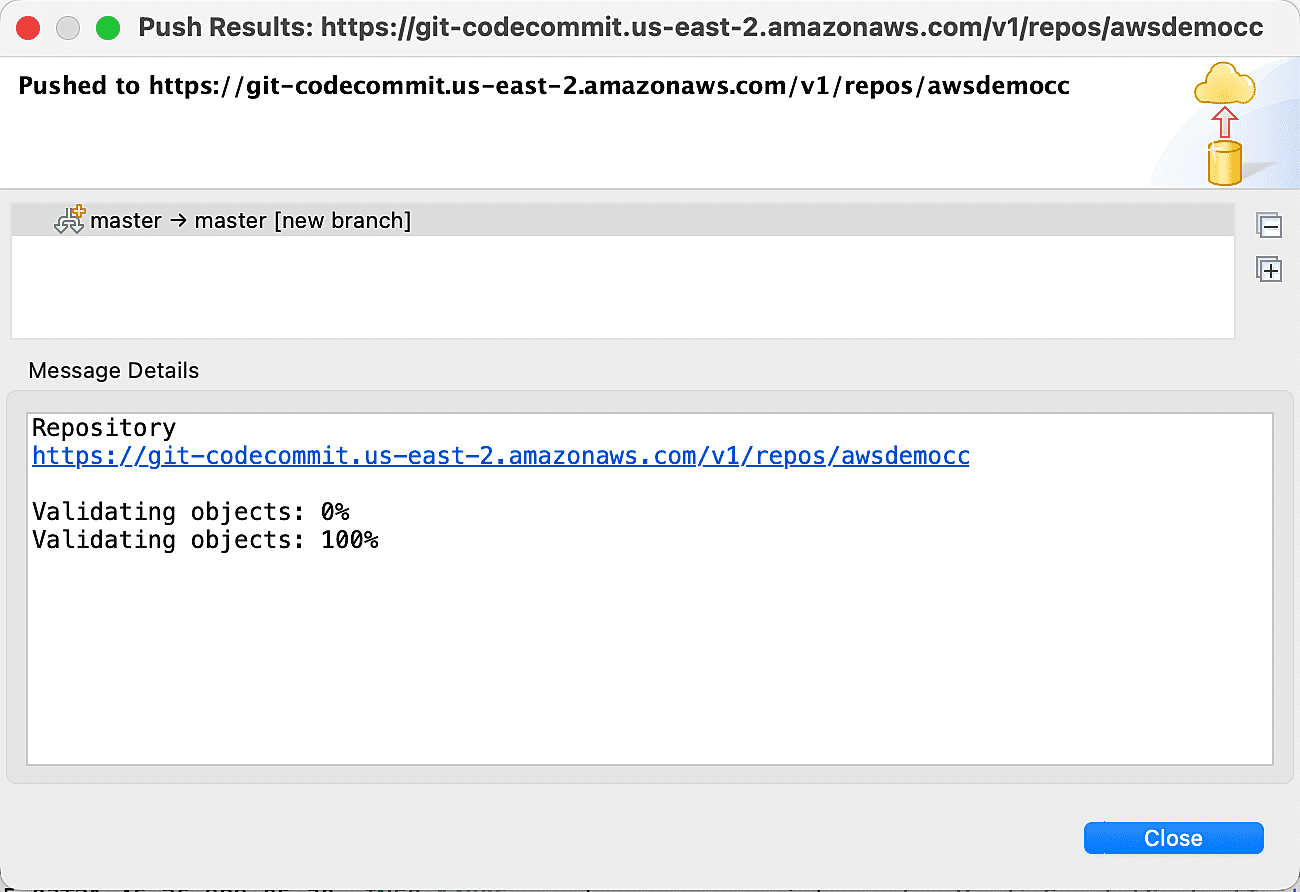
Task: Click the Push Results window title
Action: (x=701, y=28)
